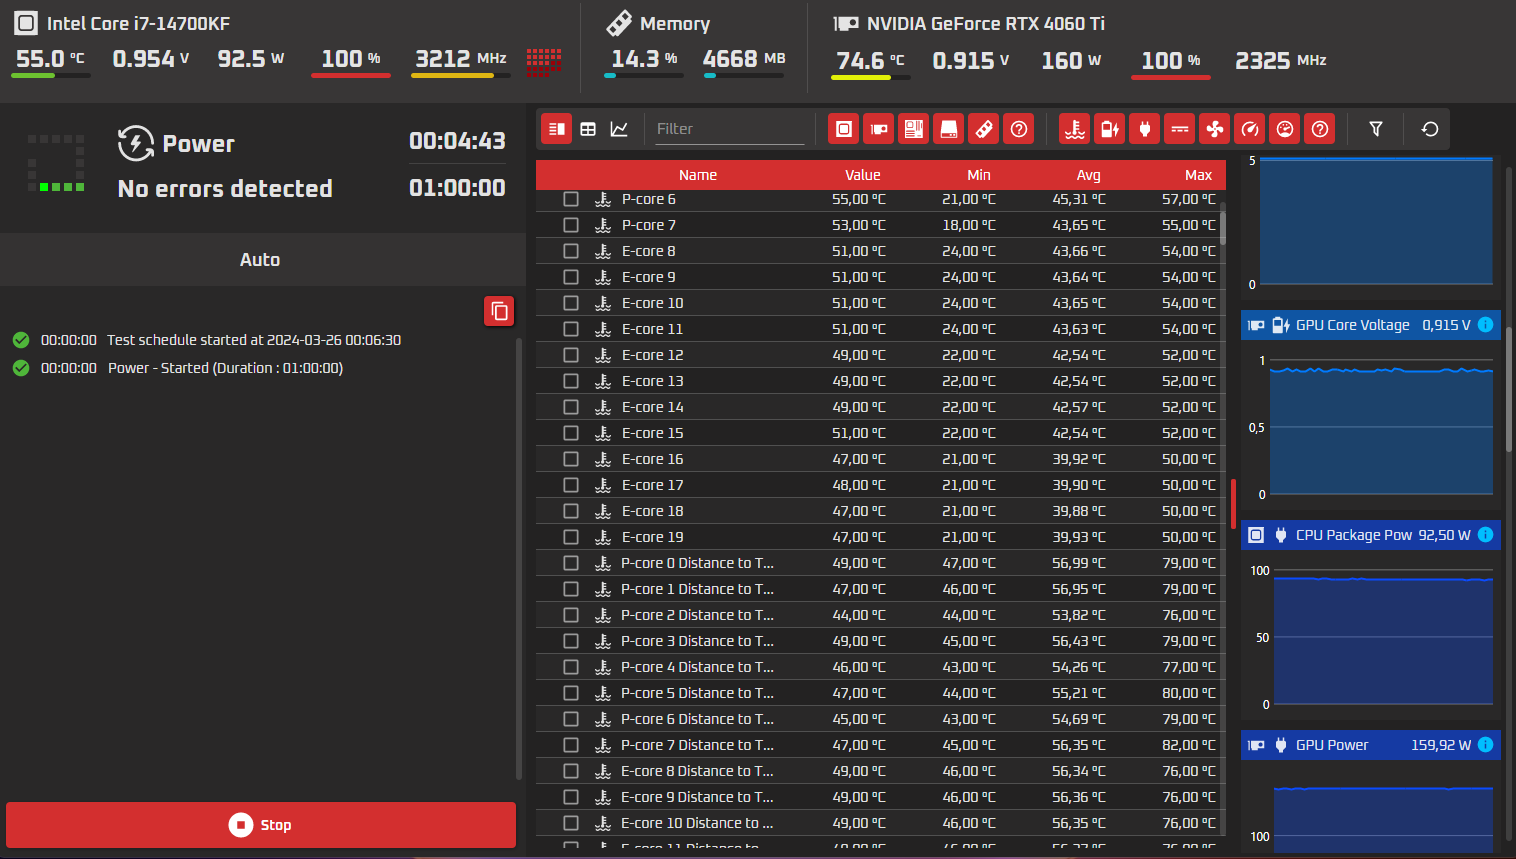Switch to the combined table and graph view
Image resolution: width=1516 pixels, height=859 pixels.
pos(557,129)
